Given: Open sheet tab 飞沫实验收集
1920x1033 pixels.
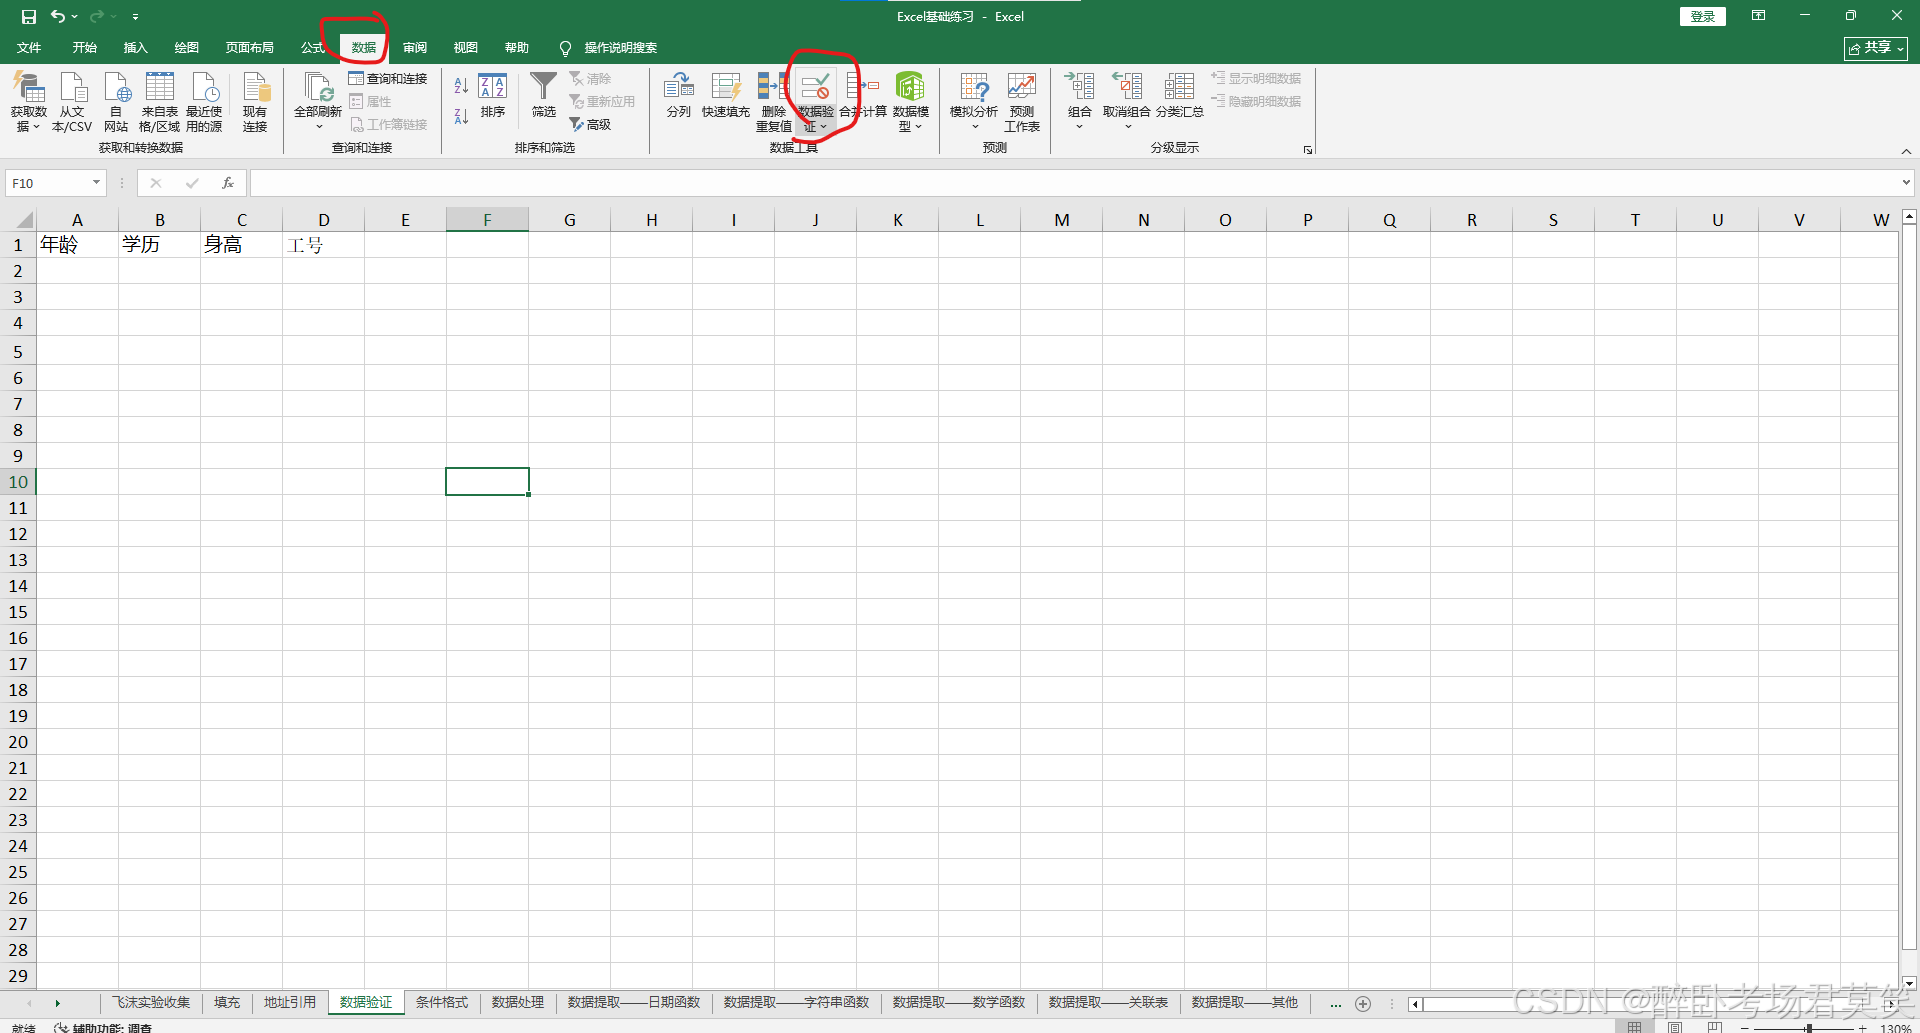Looking at the screenshot, I should 150,1002.
